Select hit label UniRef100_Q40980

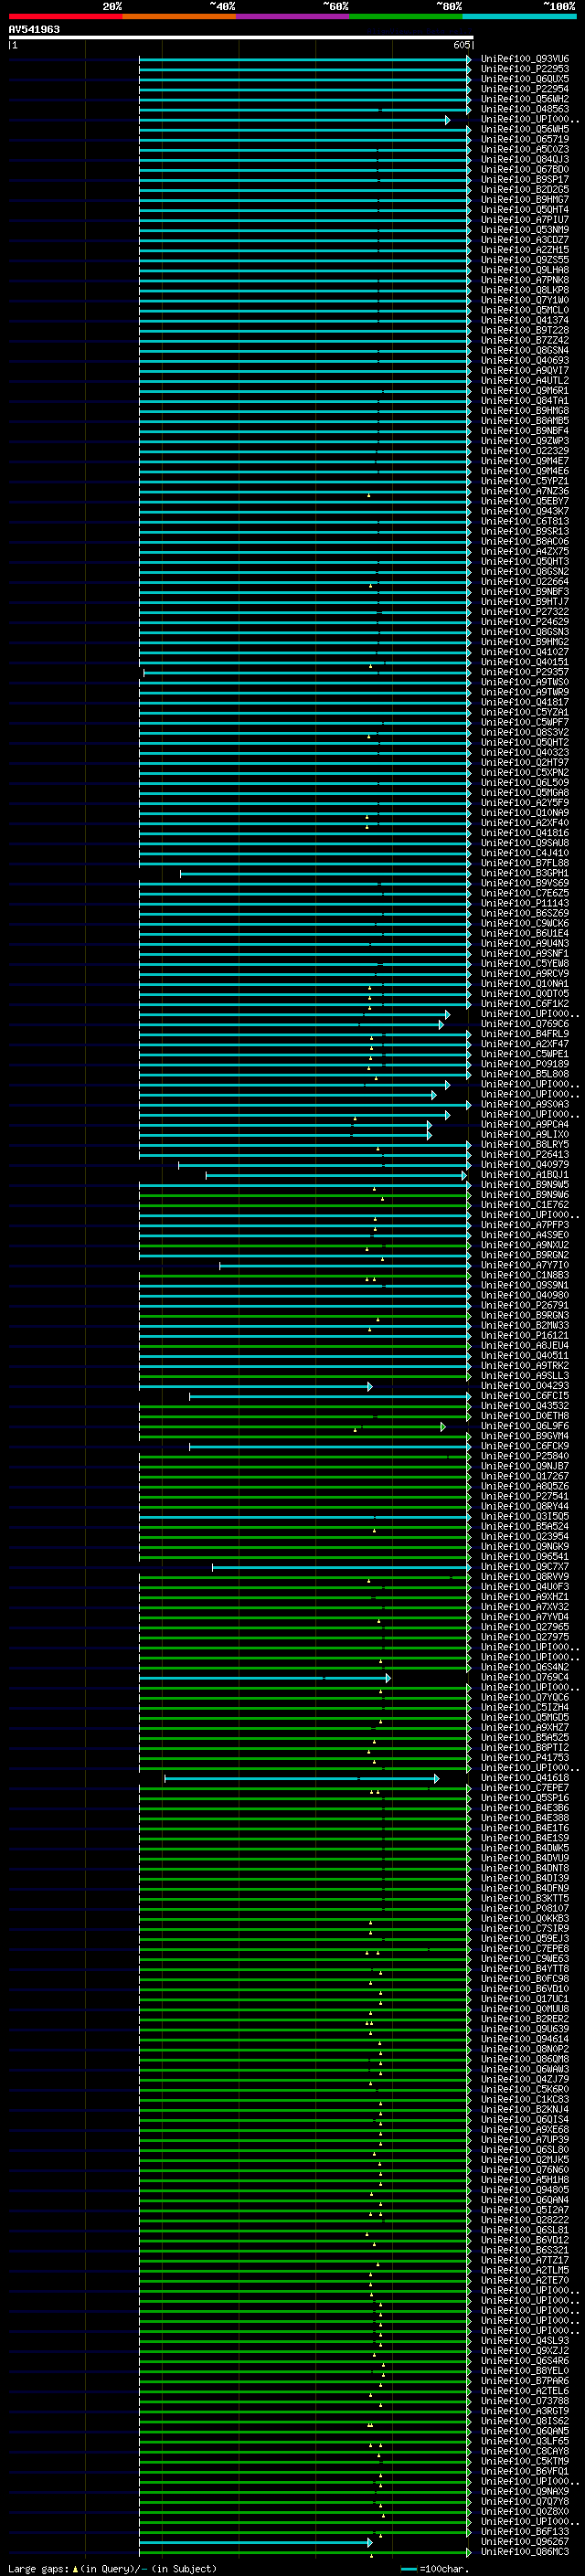(525, 1295)
